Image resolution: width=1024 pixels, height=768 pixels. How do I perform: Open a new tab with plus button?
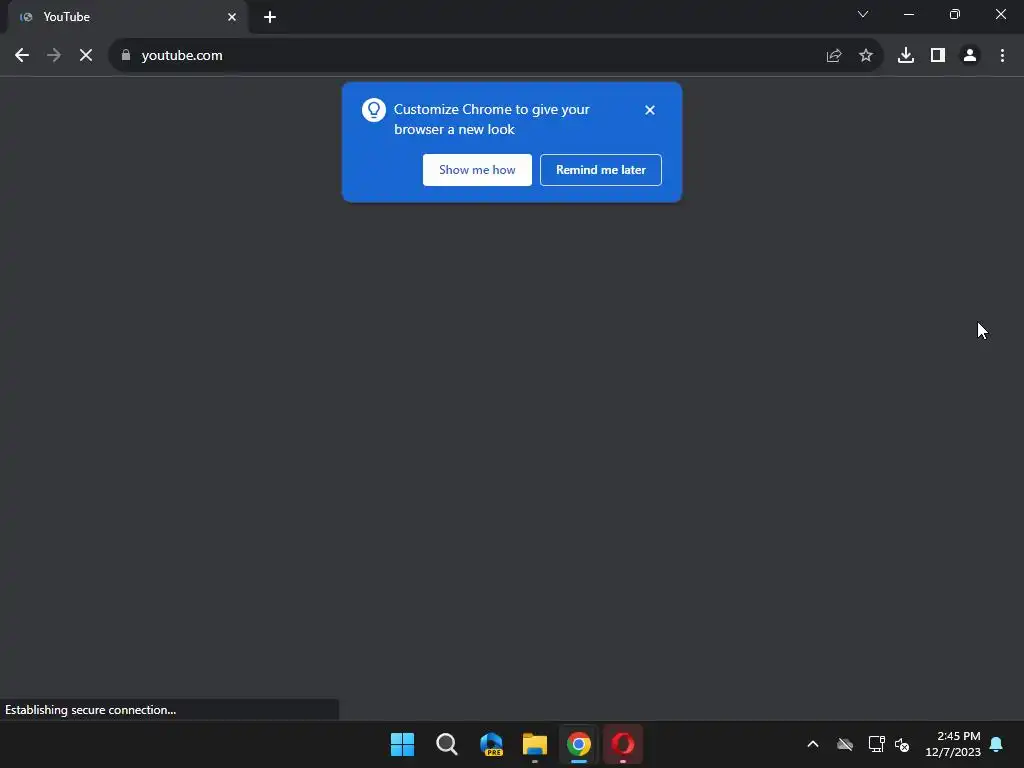270,17
